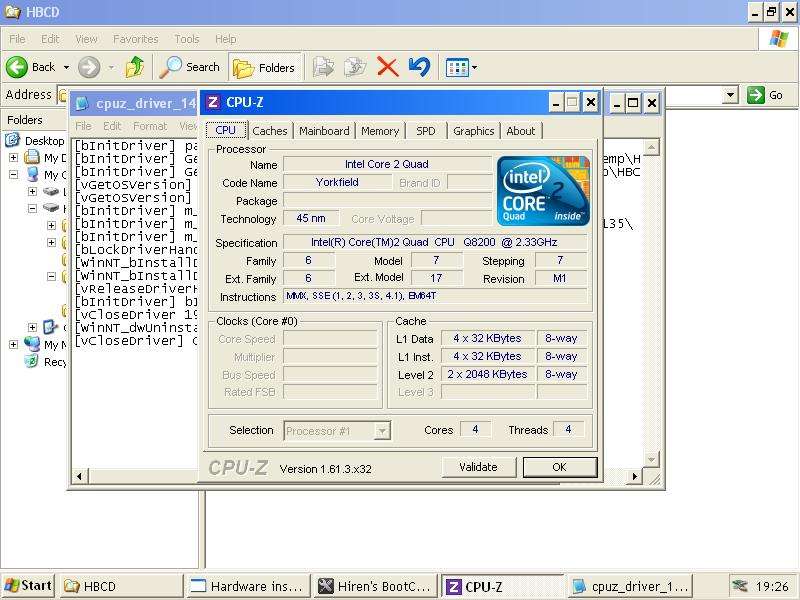Open the Favorites menu in Explorer

[135, 39]
